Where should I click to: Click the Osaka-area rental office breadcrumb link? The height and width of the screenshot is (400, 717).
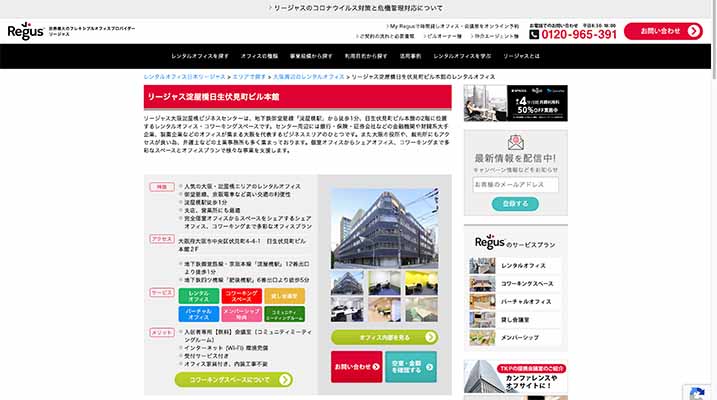(x=309, y=77)
